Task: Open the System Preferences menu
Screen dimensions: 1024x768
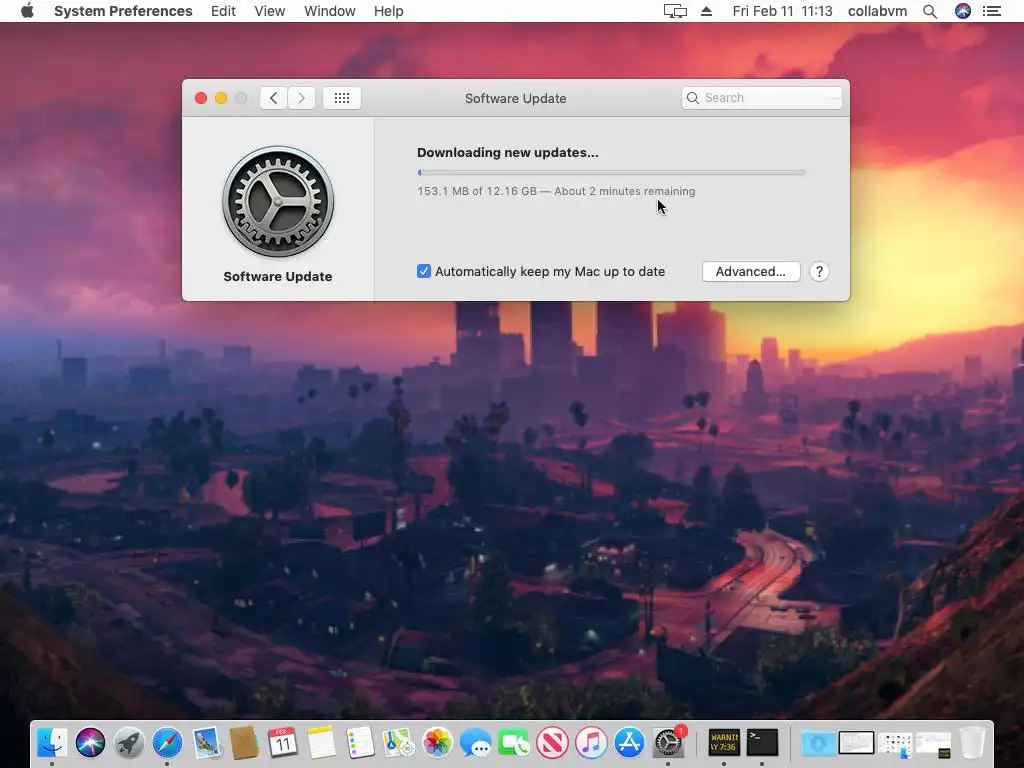Action: pyautogui.click(x=123, y=11)
